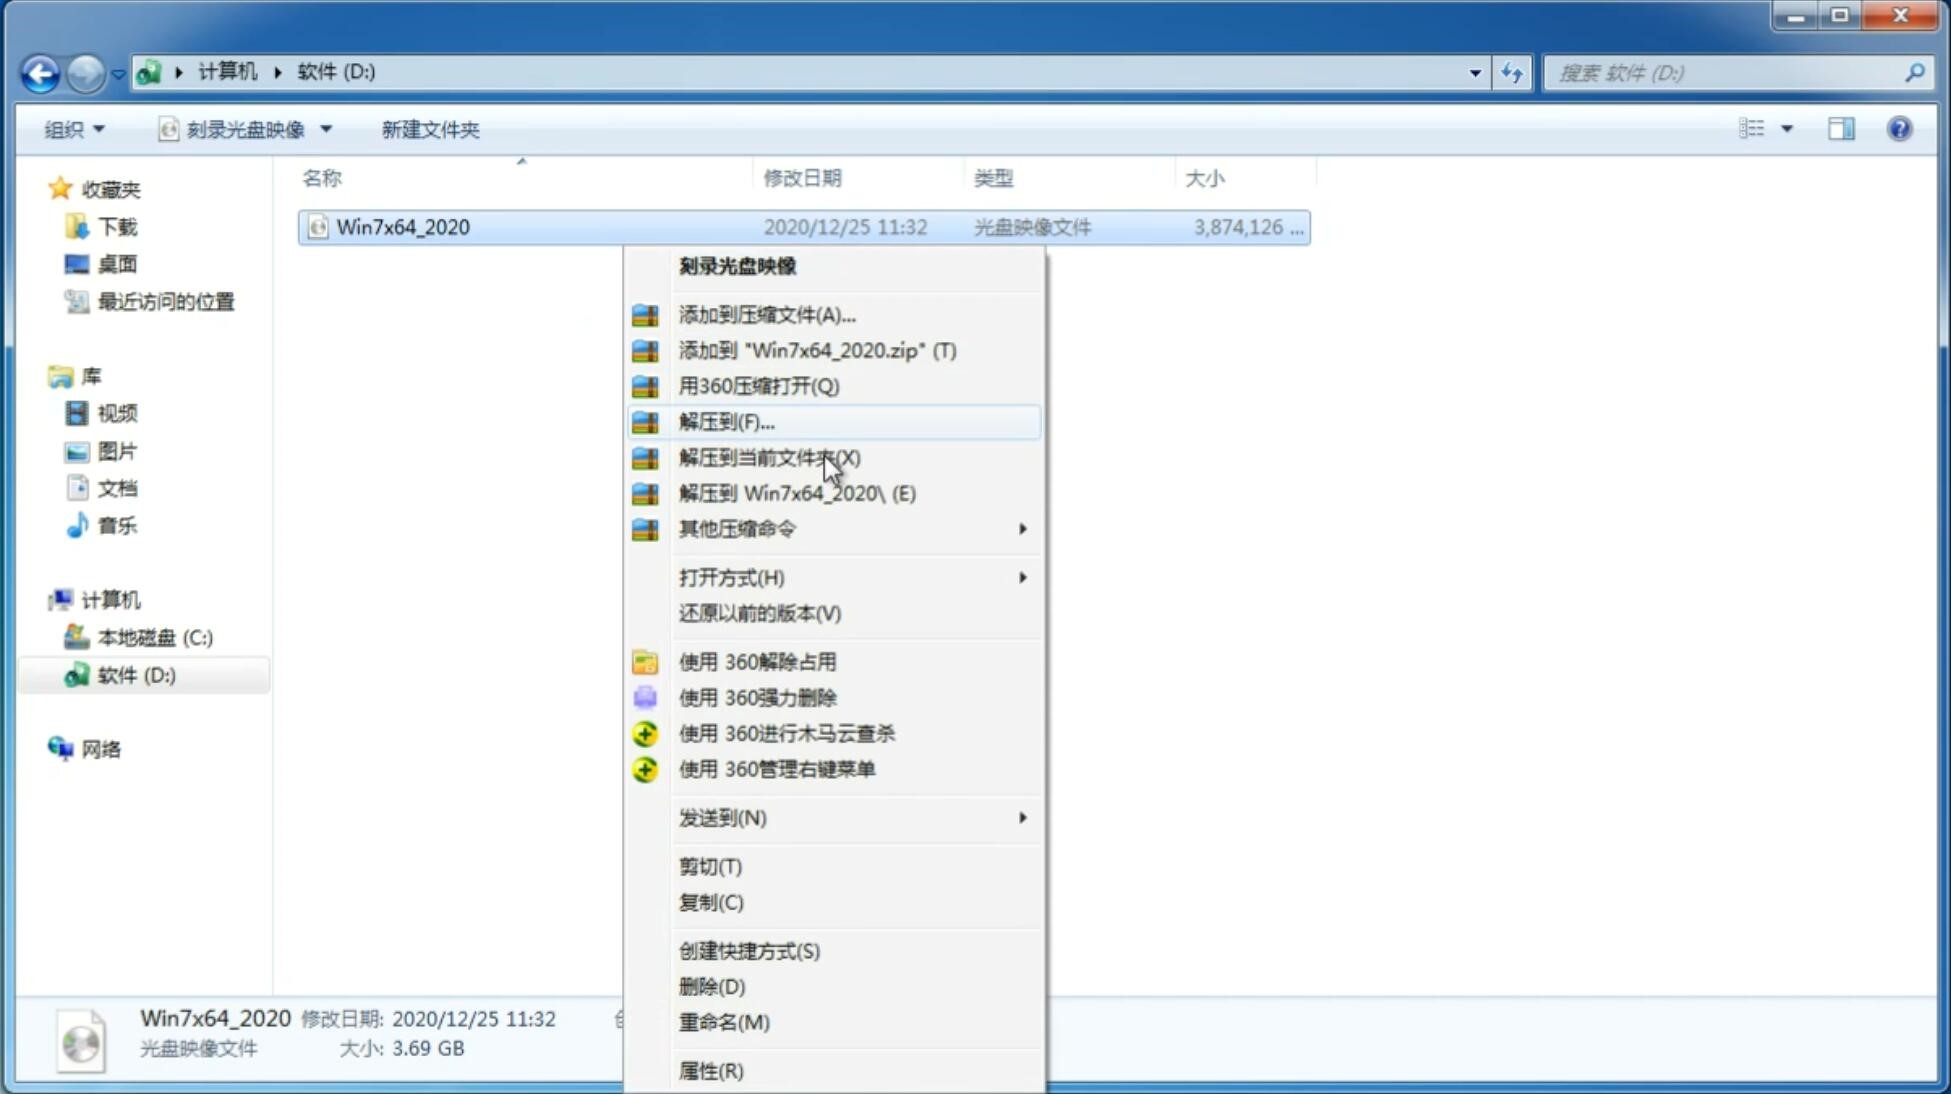Select 解压到当前文件夹 menu option
The width and height of the screenshot is (1951, 1094).
[768, 457]
